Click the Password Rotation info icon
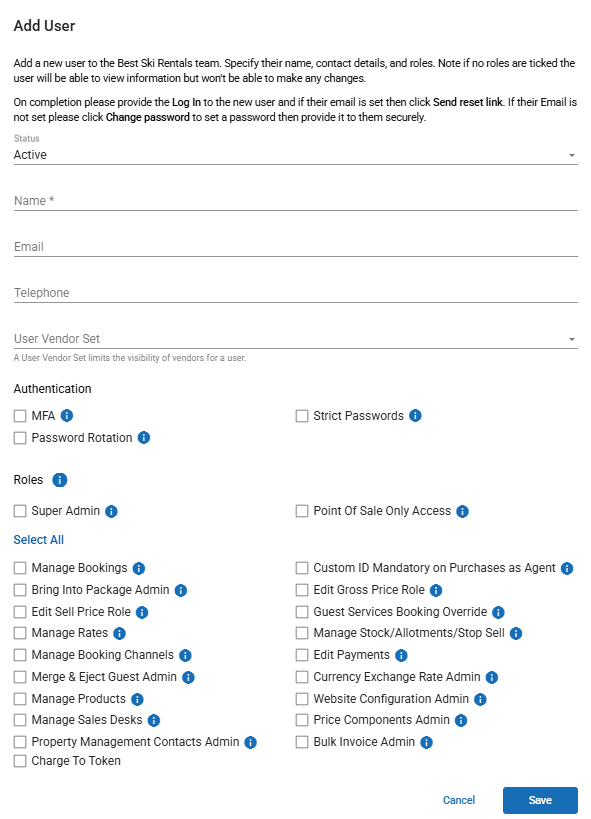The width and height of the screenshot is (591, 819). point(144,438)
